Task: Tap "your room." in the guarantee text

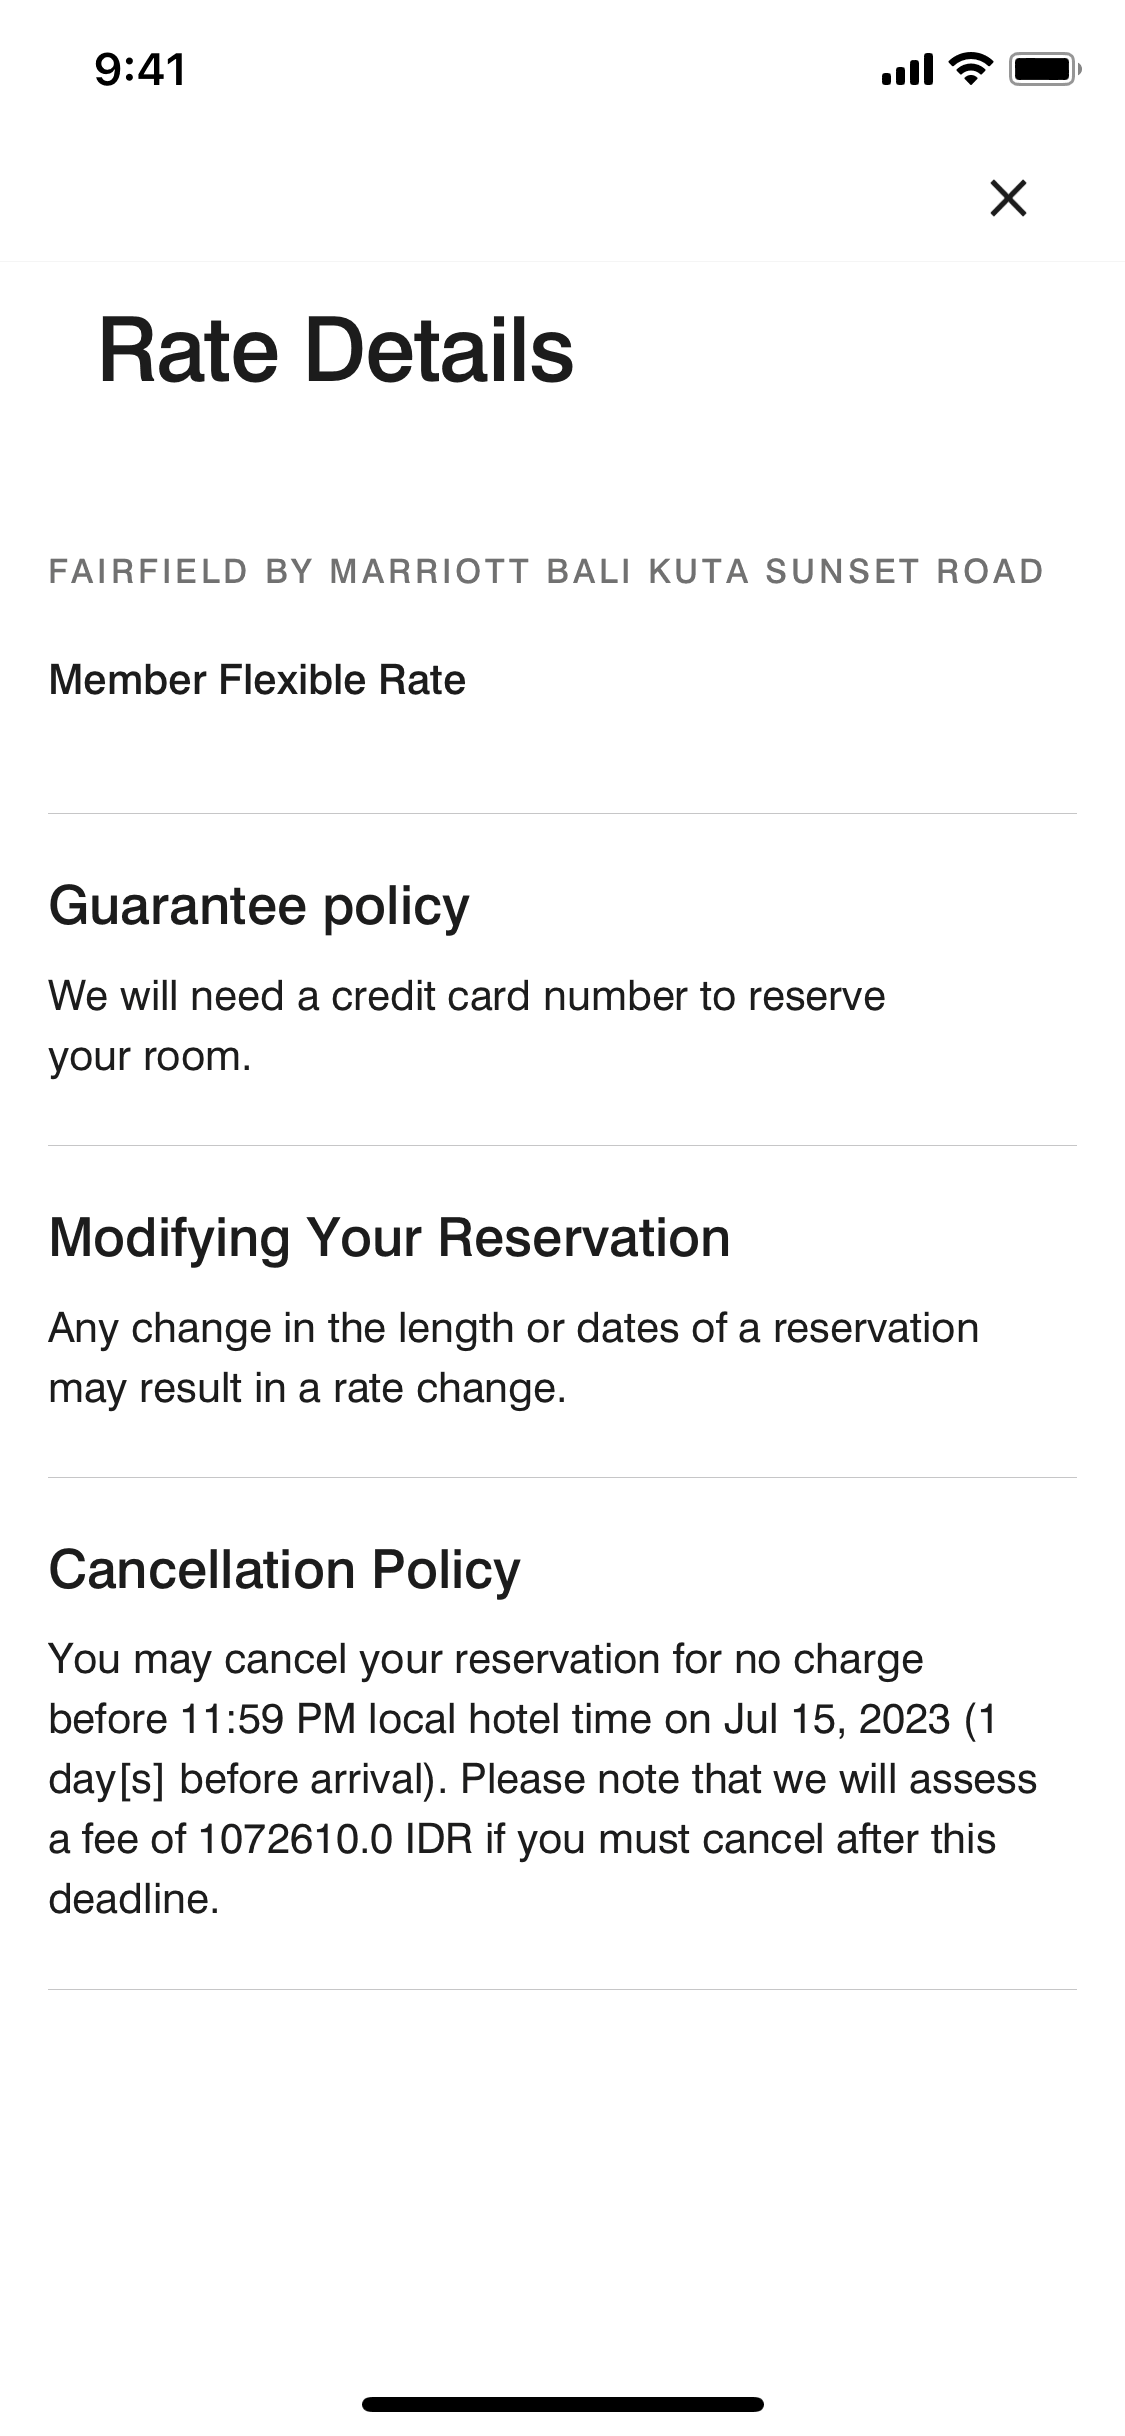Action: (x=150, y=1056)
